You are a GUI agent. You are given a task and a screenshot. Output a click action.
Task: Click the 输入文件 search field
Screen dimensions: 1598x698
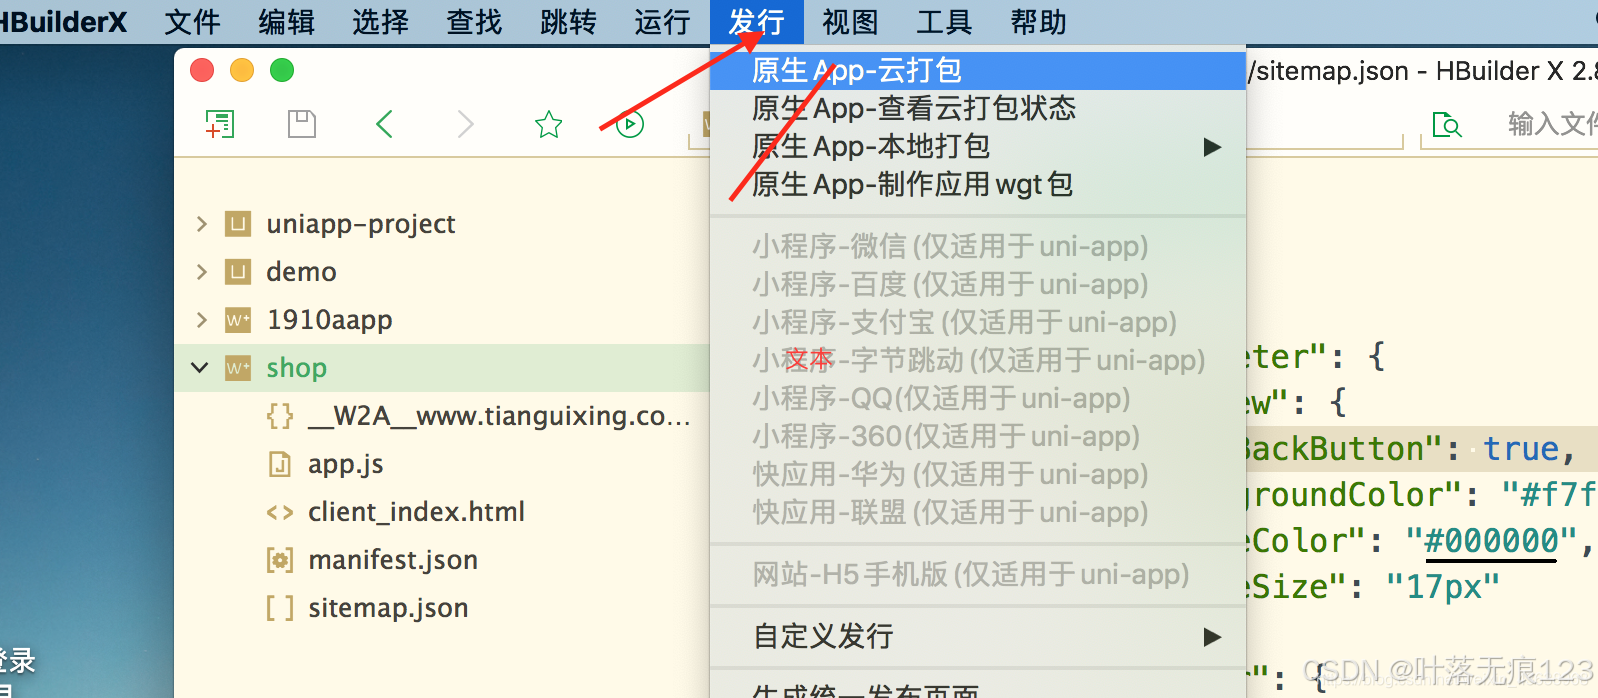point(1510,125)
